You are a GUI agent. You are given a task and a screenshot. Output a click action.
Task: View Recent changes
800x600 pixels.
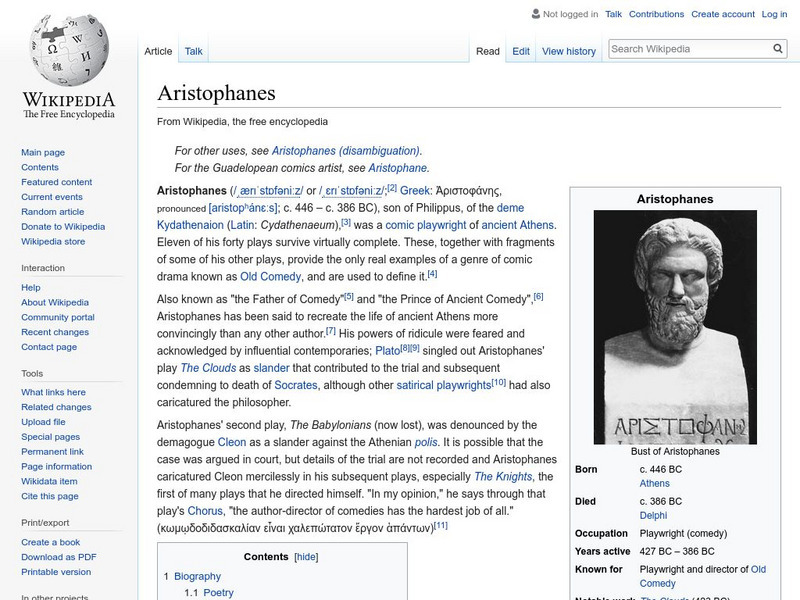tap(55, 332)
